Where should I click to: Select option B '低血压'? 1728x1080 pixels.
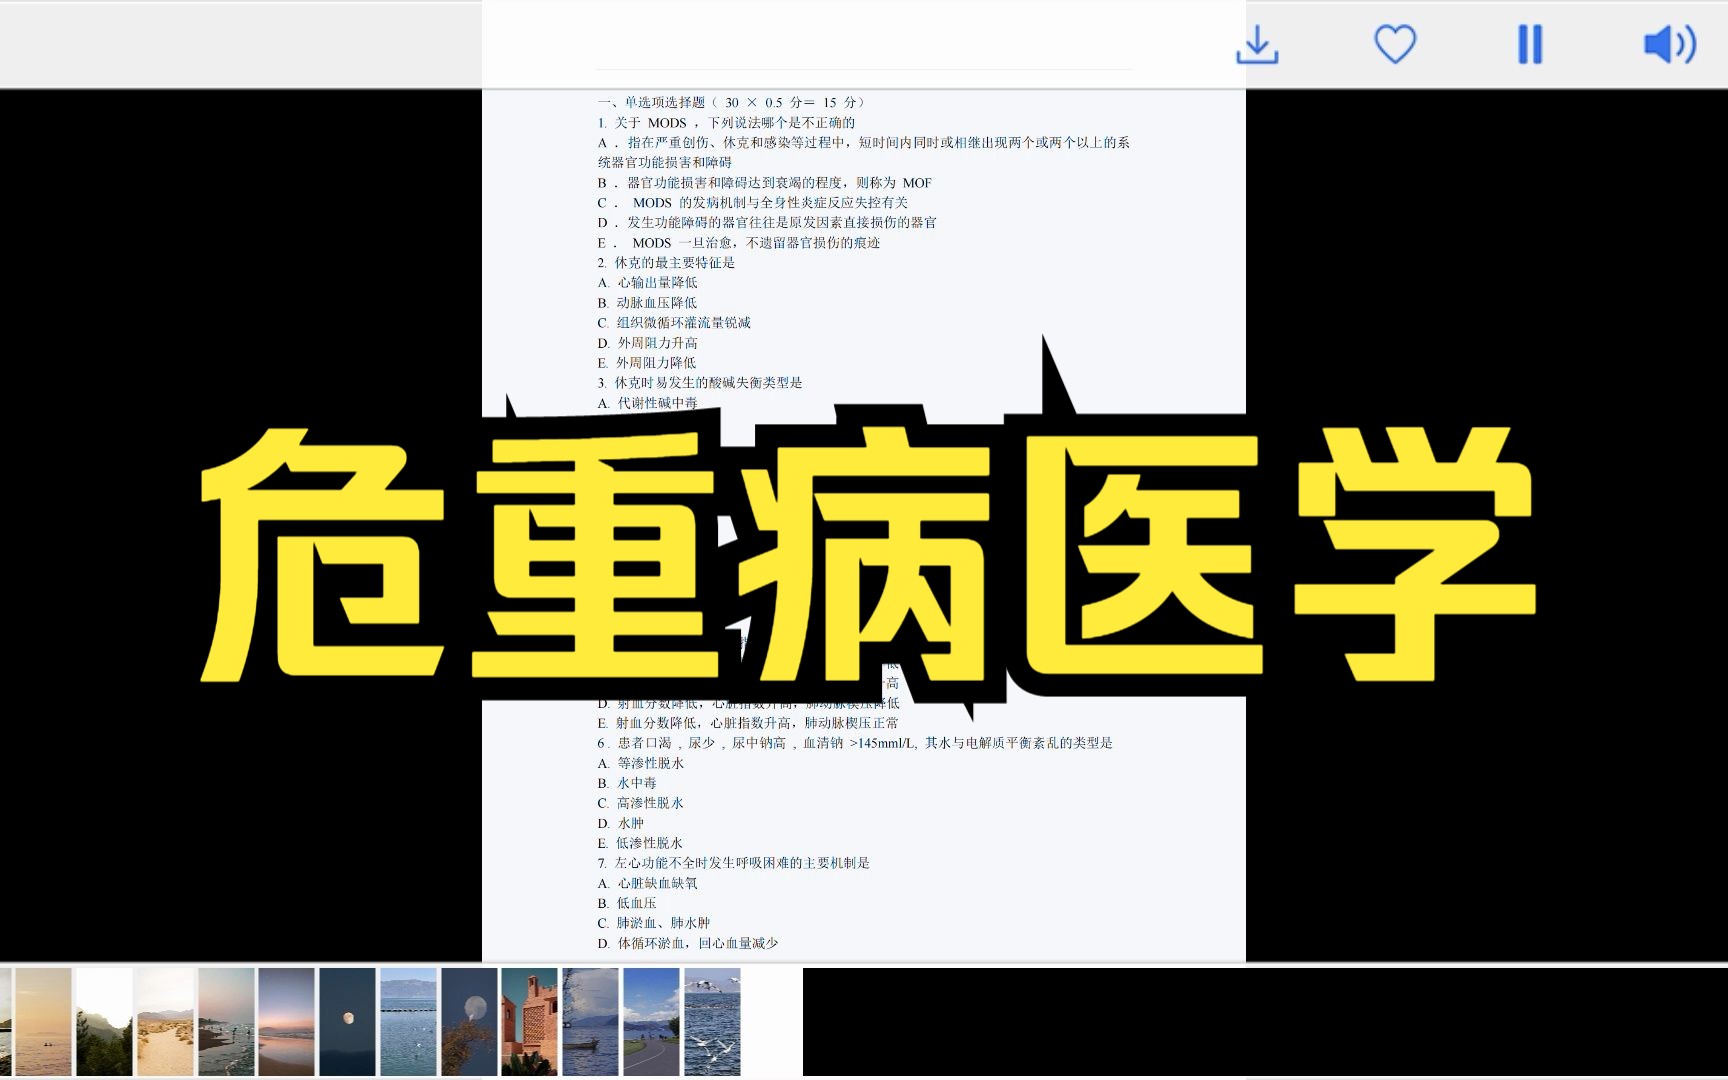627,903
